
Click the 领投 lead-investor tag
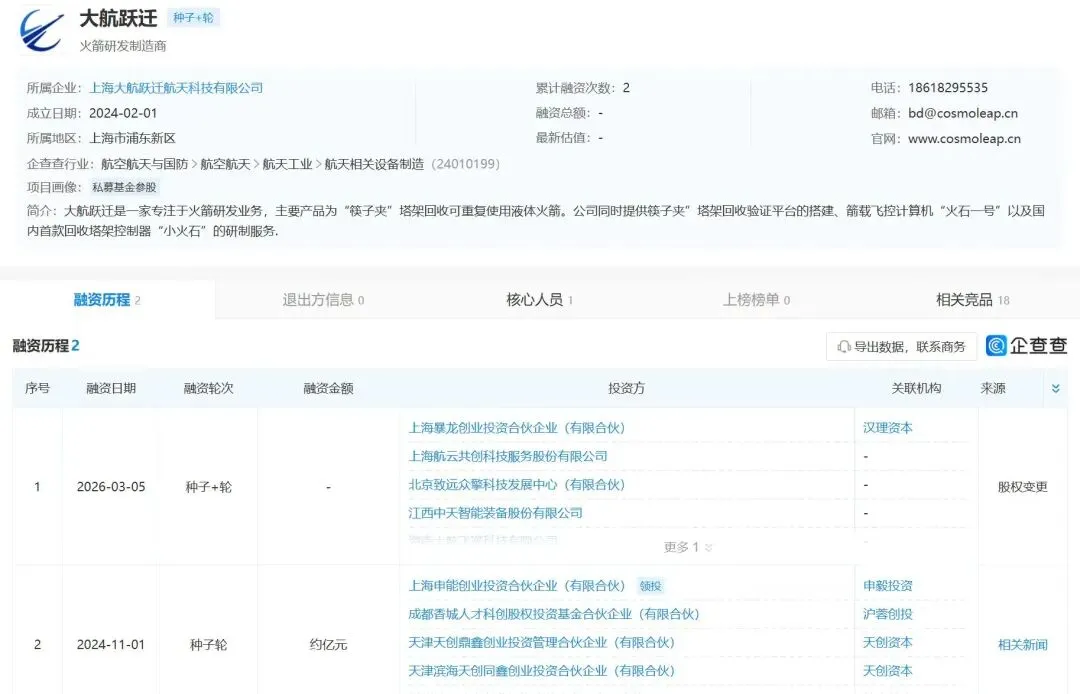(650, 586)
